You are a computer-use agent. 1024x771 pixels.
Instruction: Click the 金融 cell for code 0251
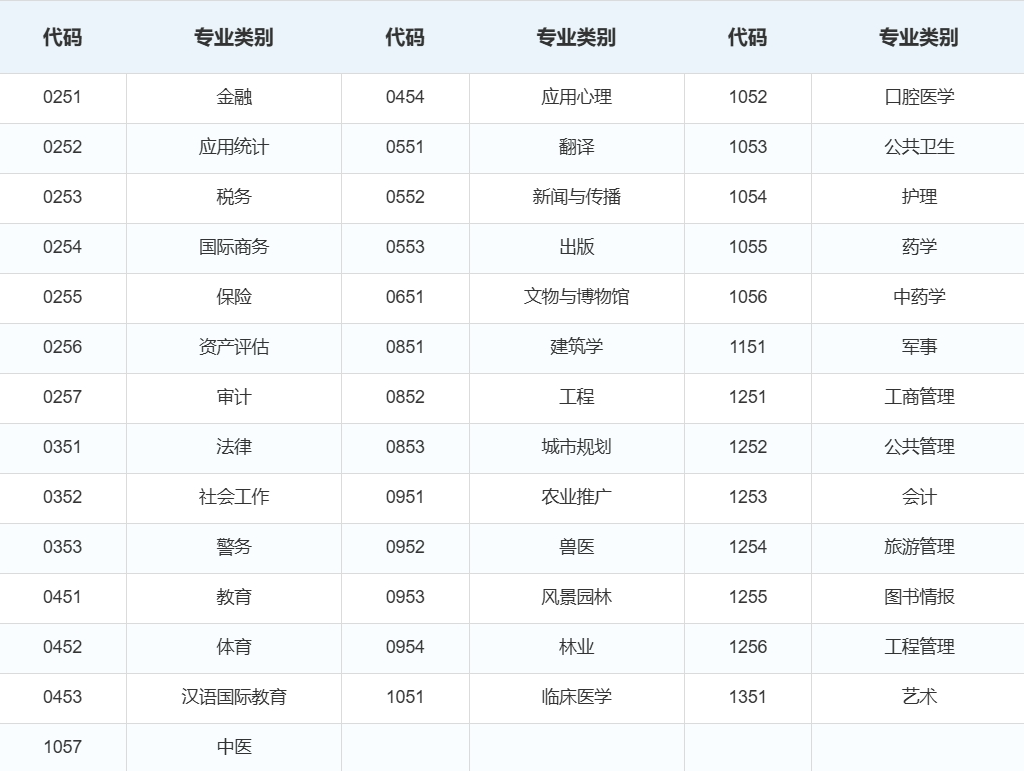[x=234, y=97]
